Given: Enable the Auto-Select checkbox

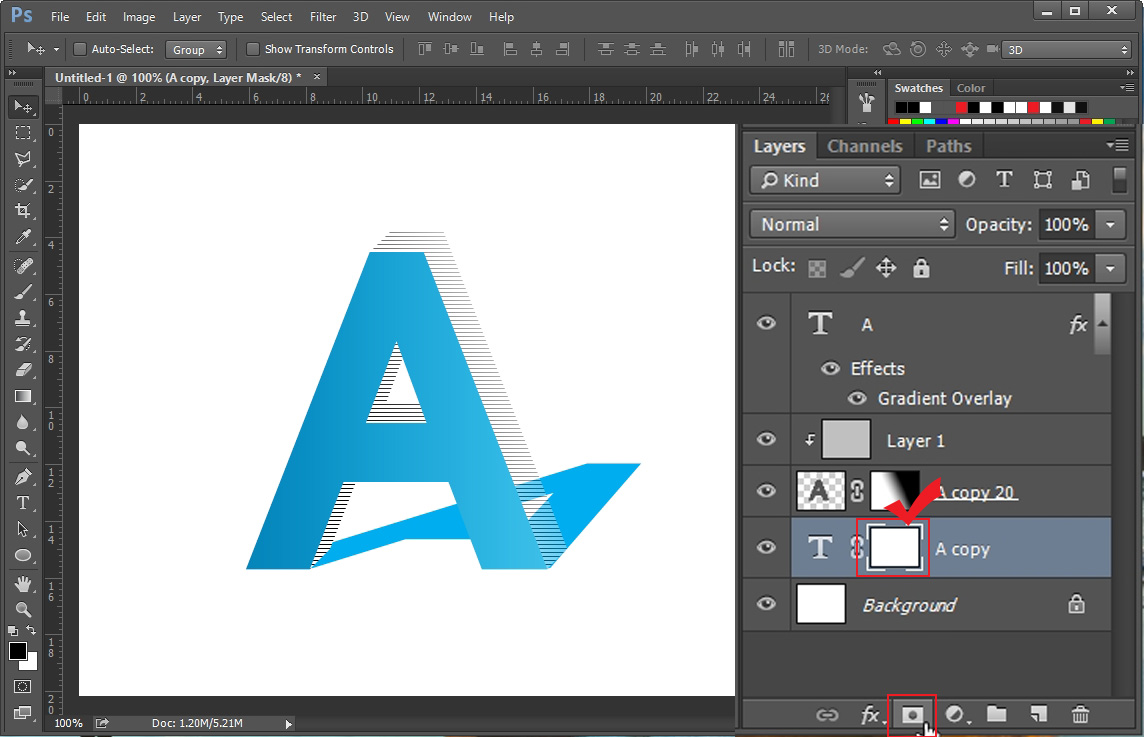Looking at the screenshot, I should tap(80, 49).
